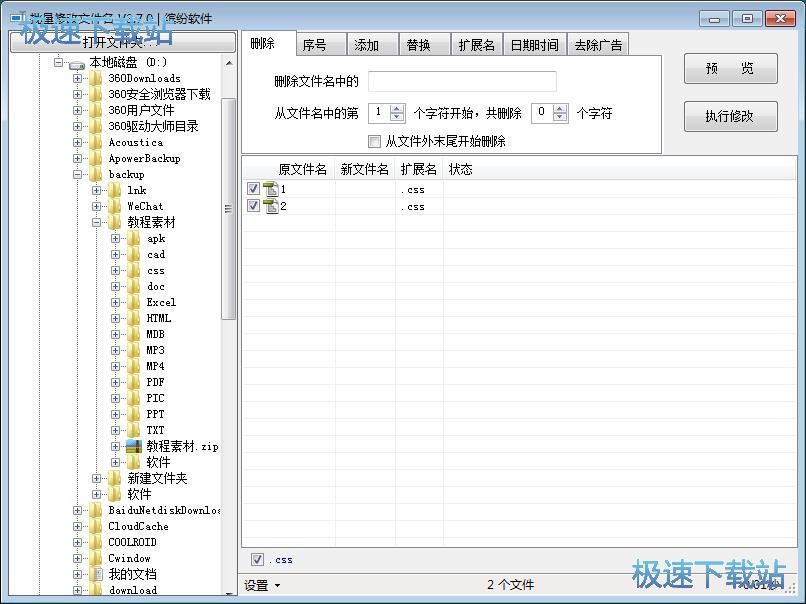
Task: Sort by the 原文件名 column header
Action: pyautogui.click(x=289, y=169)
